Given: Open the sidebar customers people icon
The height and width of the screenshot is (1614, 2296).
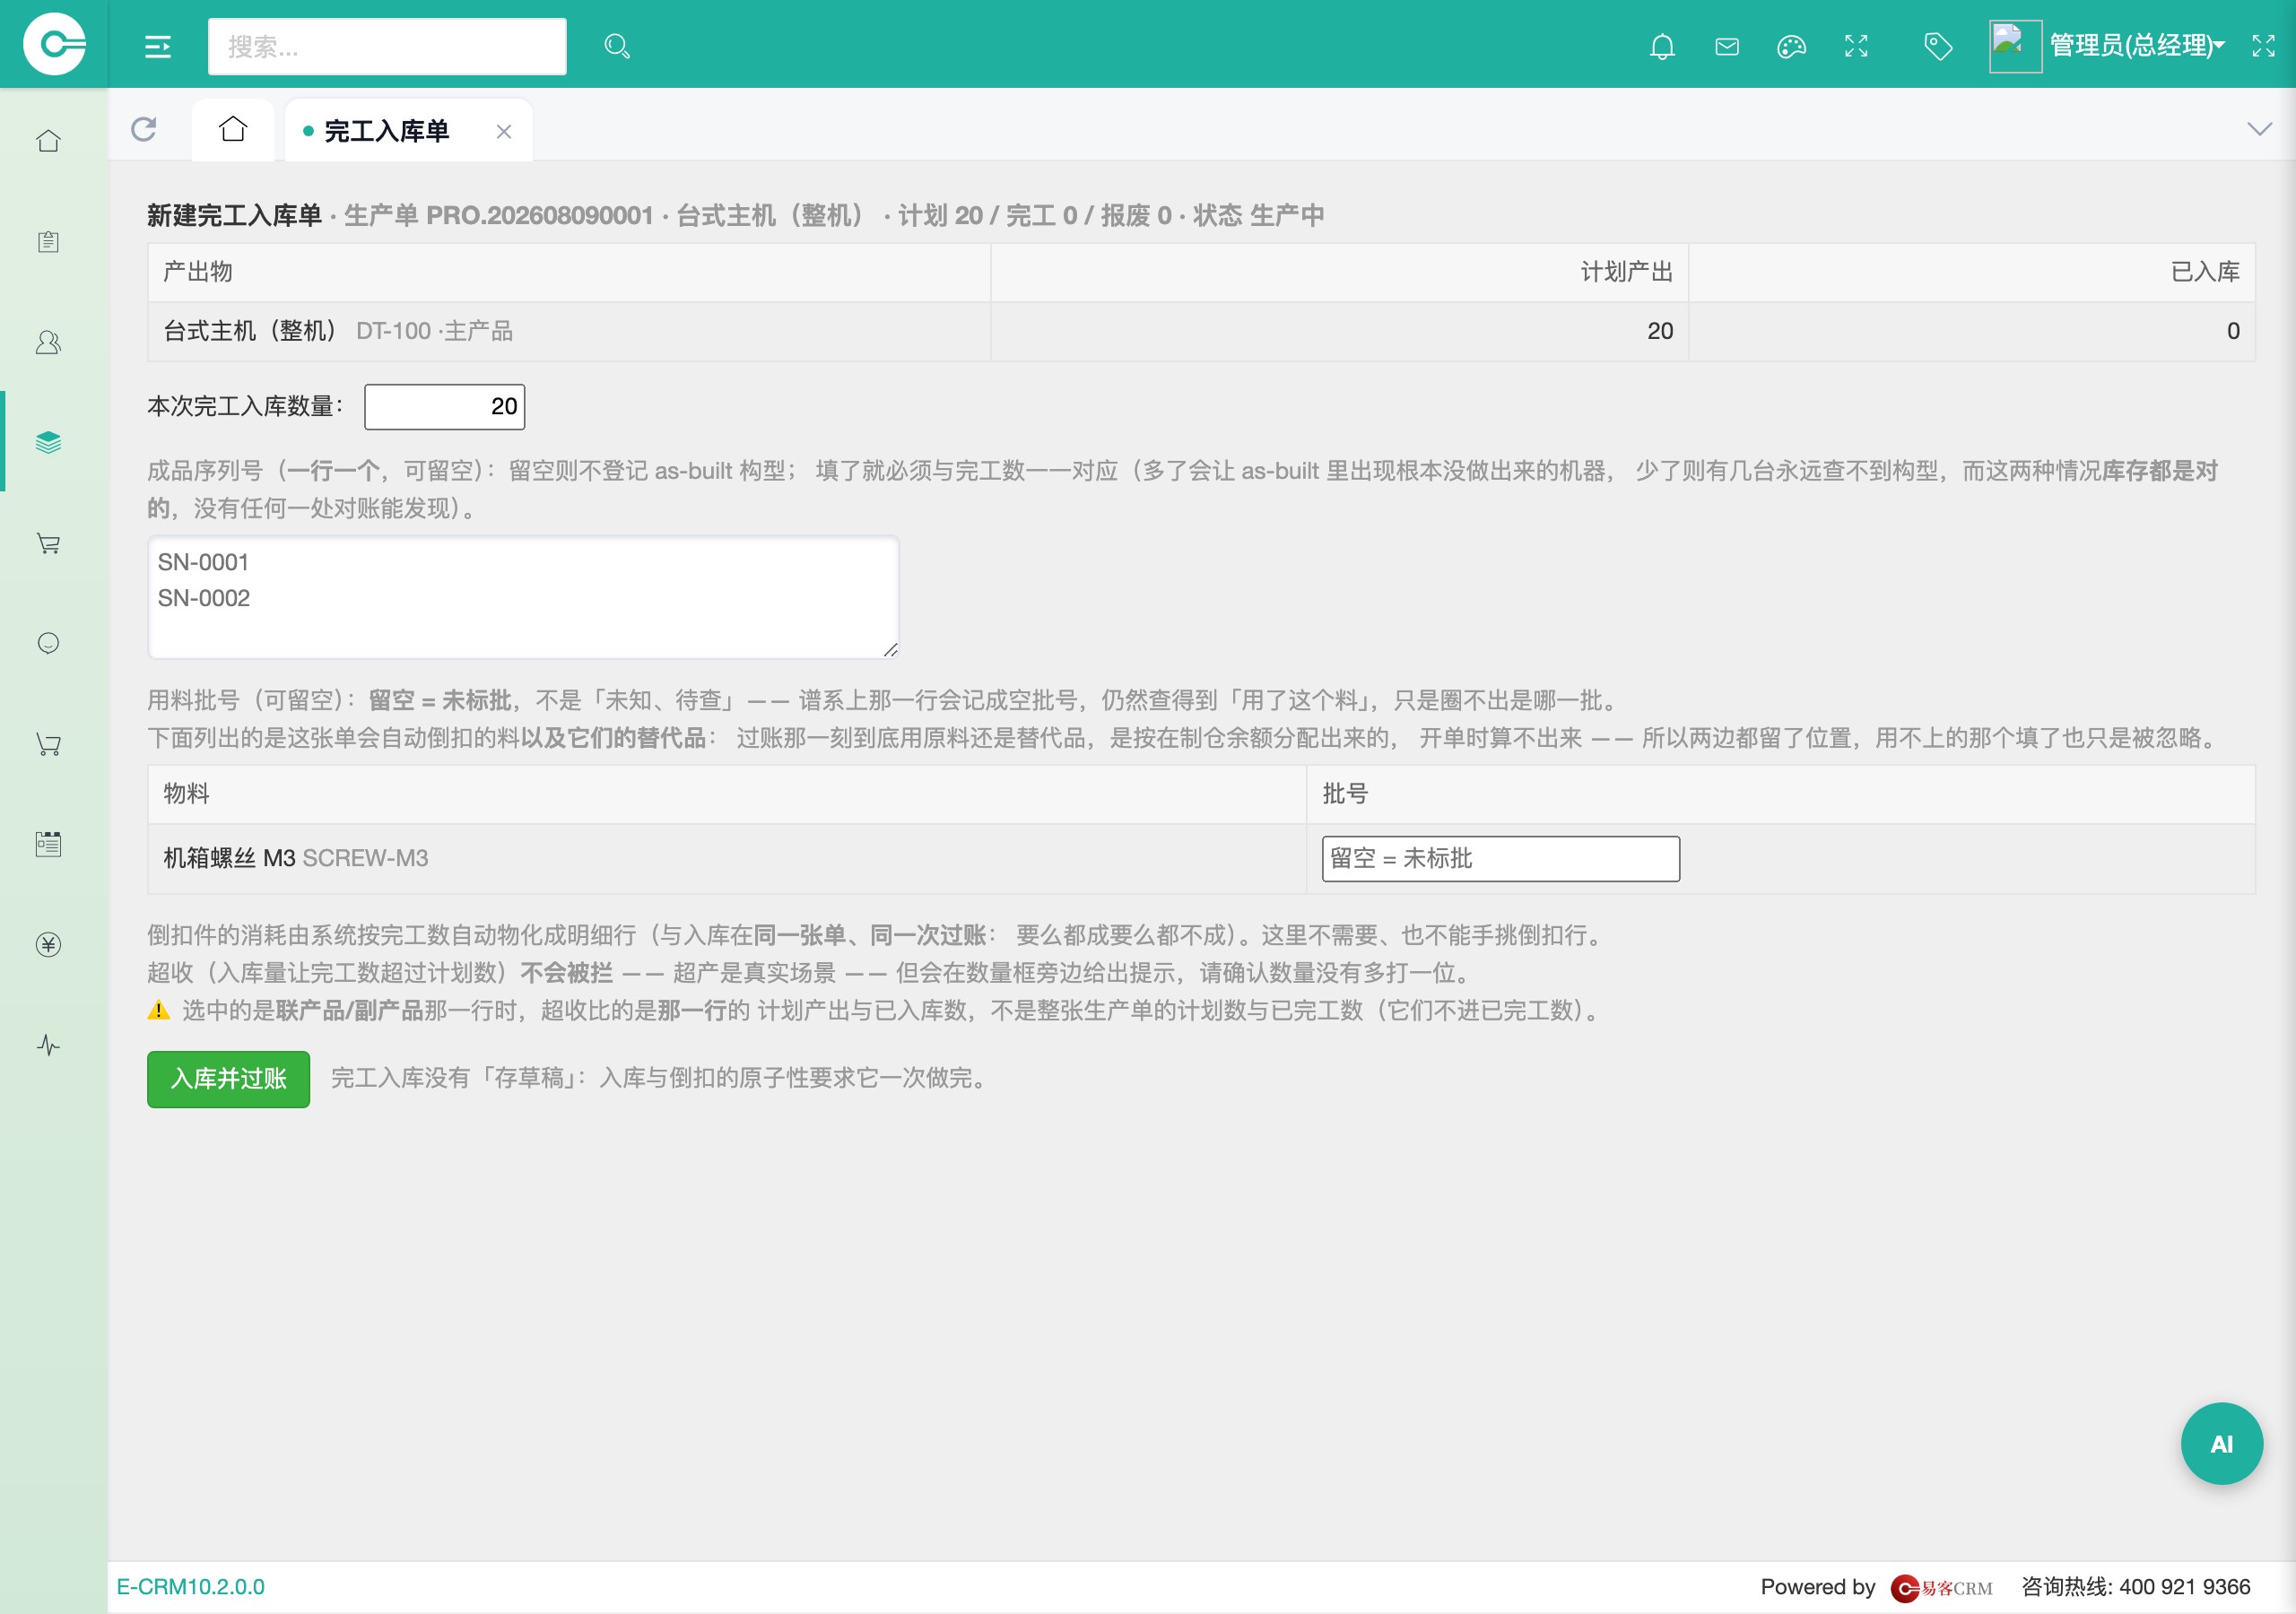Looking at the screenshot, I should tap(48, 342).
